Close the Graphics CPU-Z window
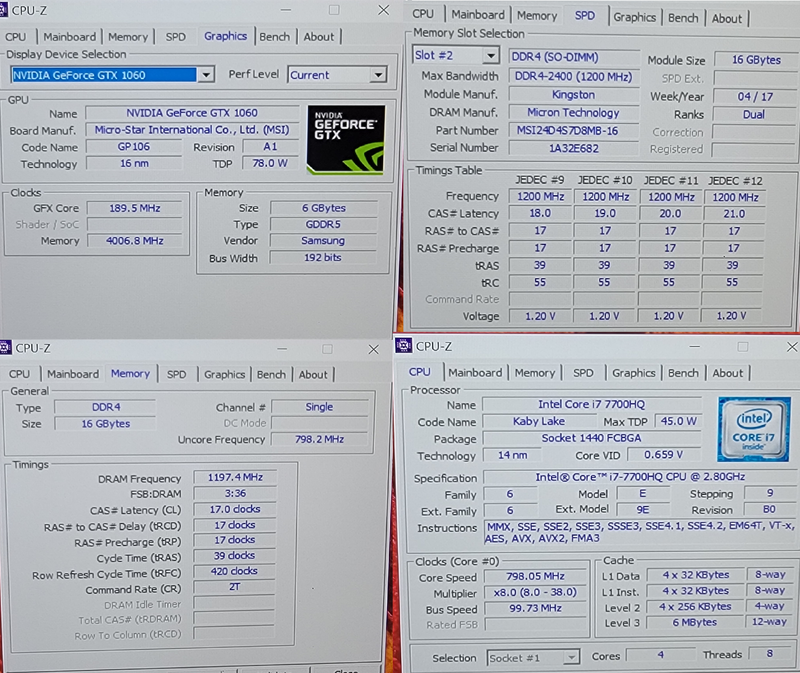Viewport: 800px width, 673px height. [384, 10]
